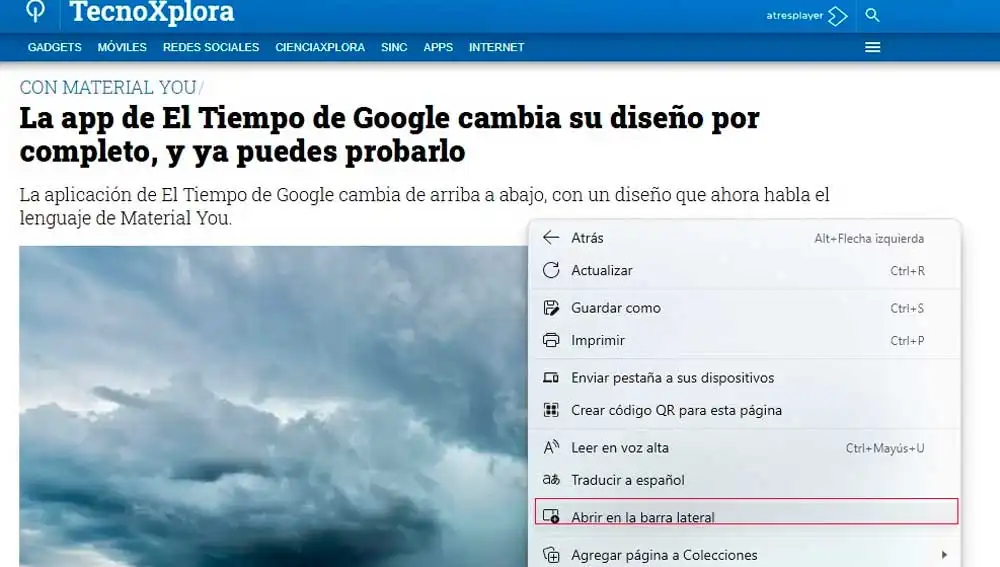Viewport: 1000px width, 567px height.
Task: Click the collections icon beside Agregar página
Action: pos(551,554)
